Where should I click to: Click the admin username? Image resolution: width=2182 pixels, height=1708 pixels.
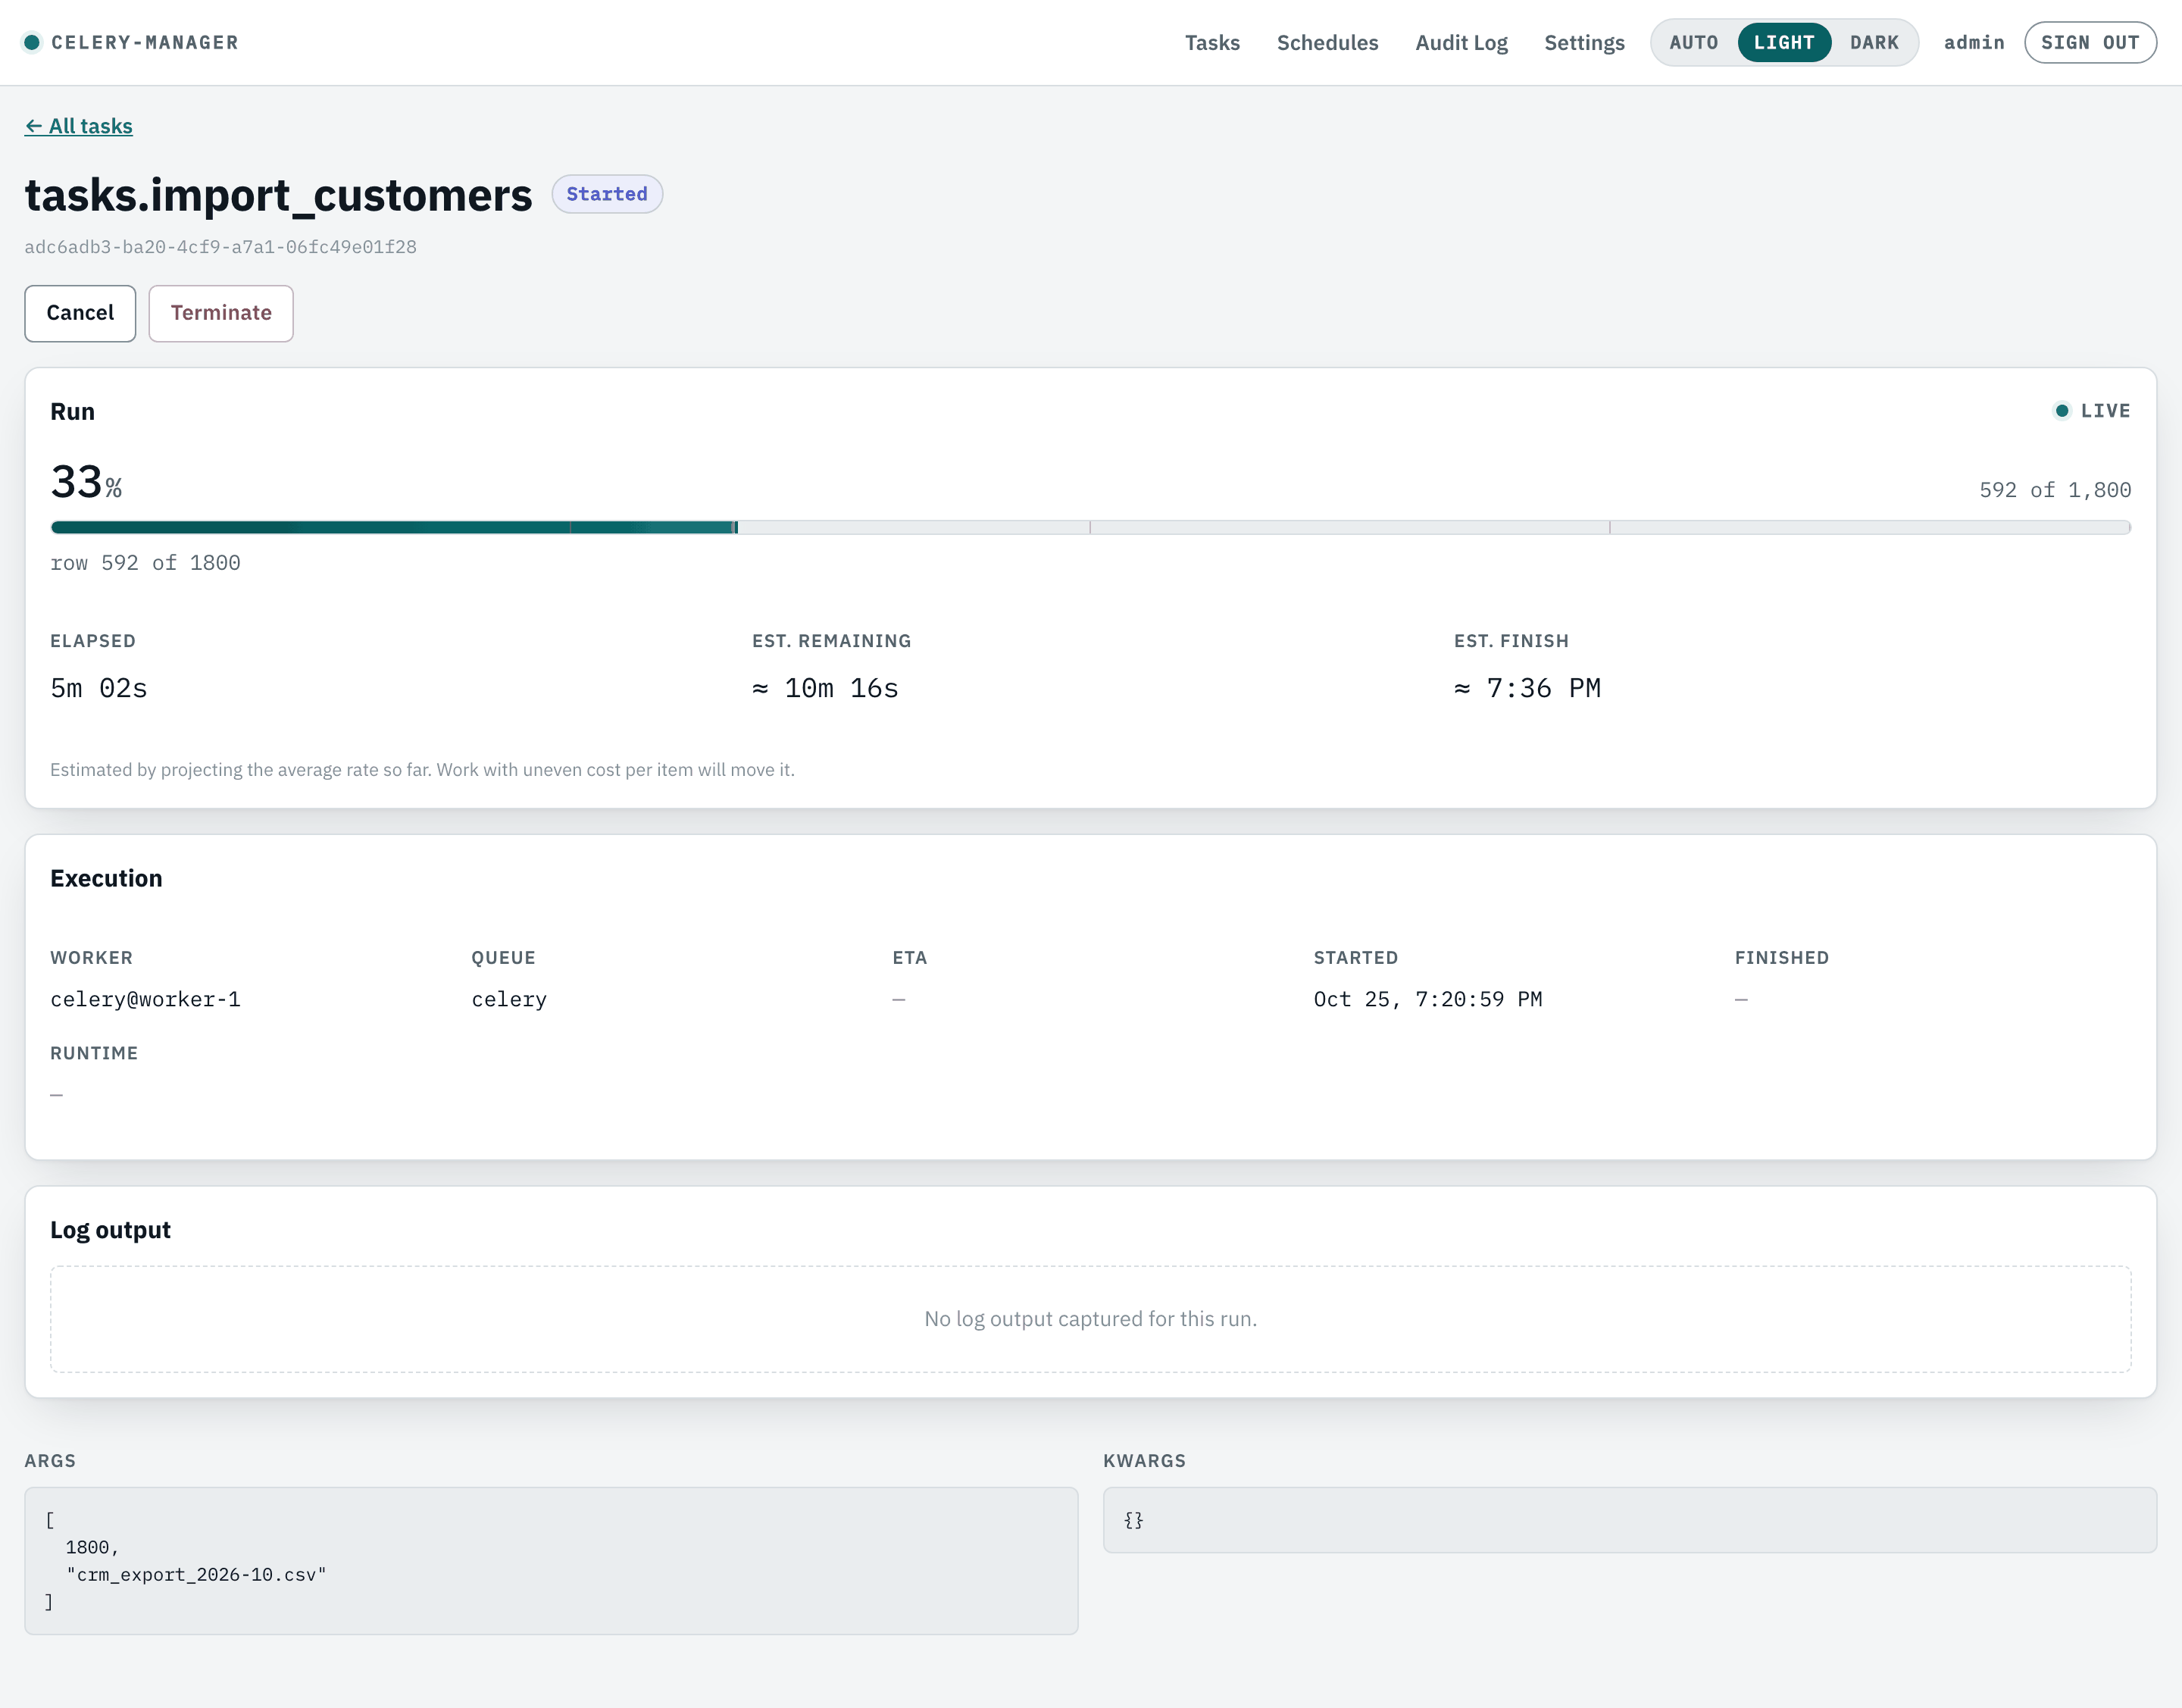click(1974, 42)
